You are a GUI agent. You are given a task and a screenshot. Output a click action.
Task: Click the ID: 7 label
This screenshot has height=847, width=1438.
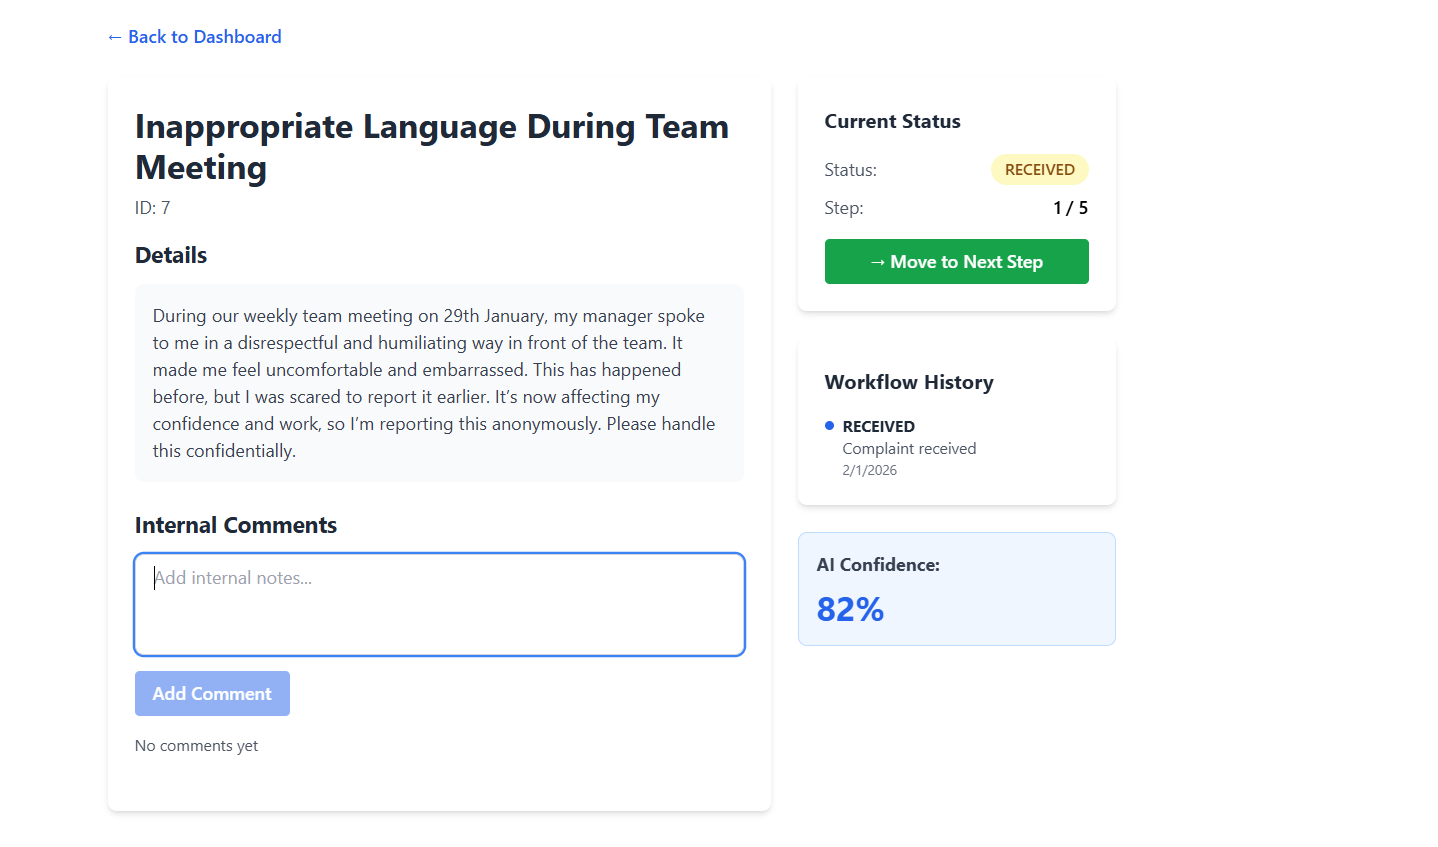(x=153, y=208)
